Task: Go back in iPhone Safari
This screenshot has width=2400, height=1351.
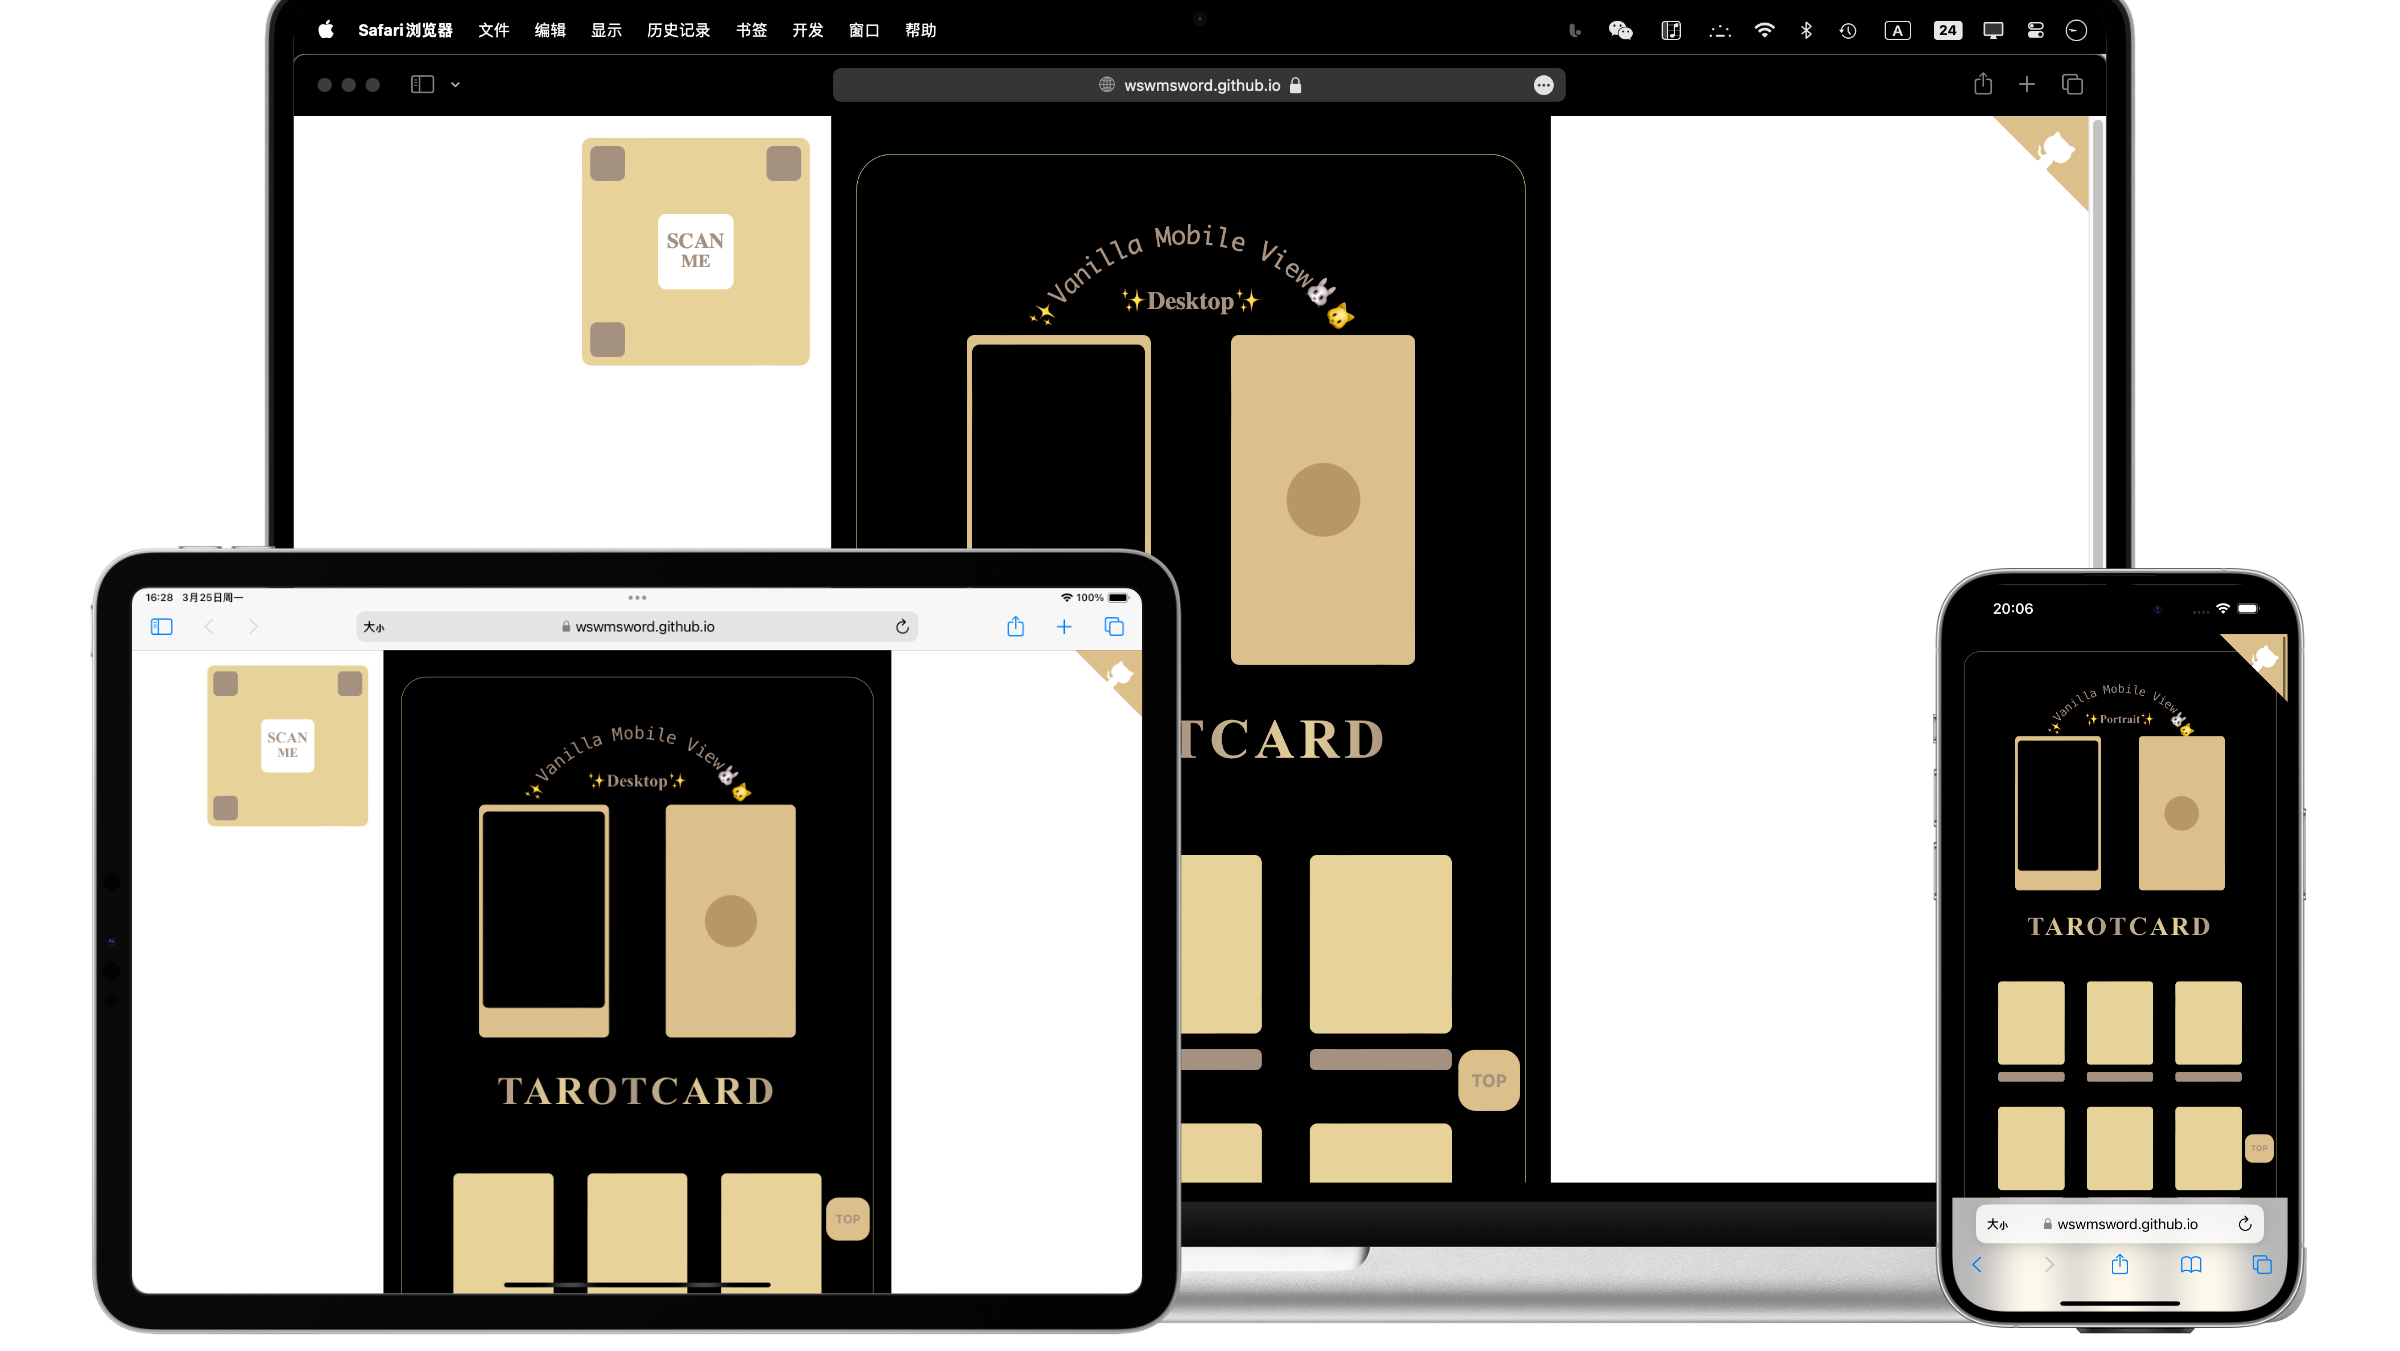Action: point(1977,1265)
